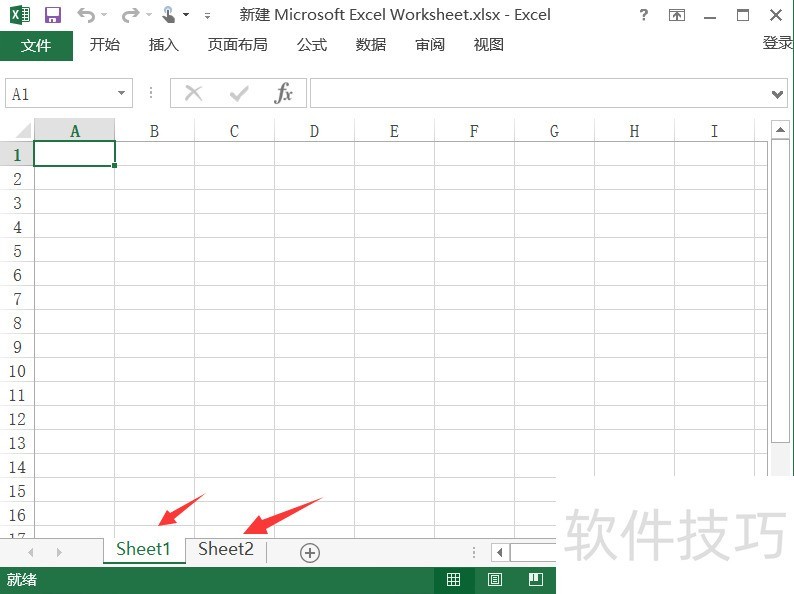Switch to the 开始 ribbon tab
The height and width of the screenshot is (594, 794).
click(105, 45)
